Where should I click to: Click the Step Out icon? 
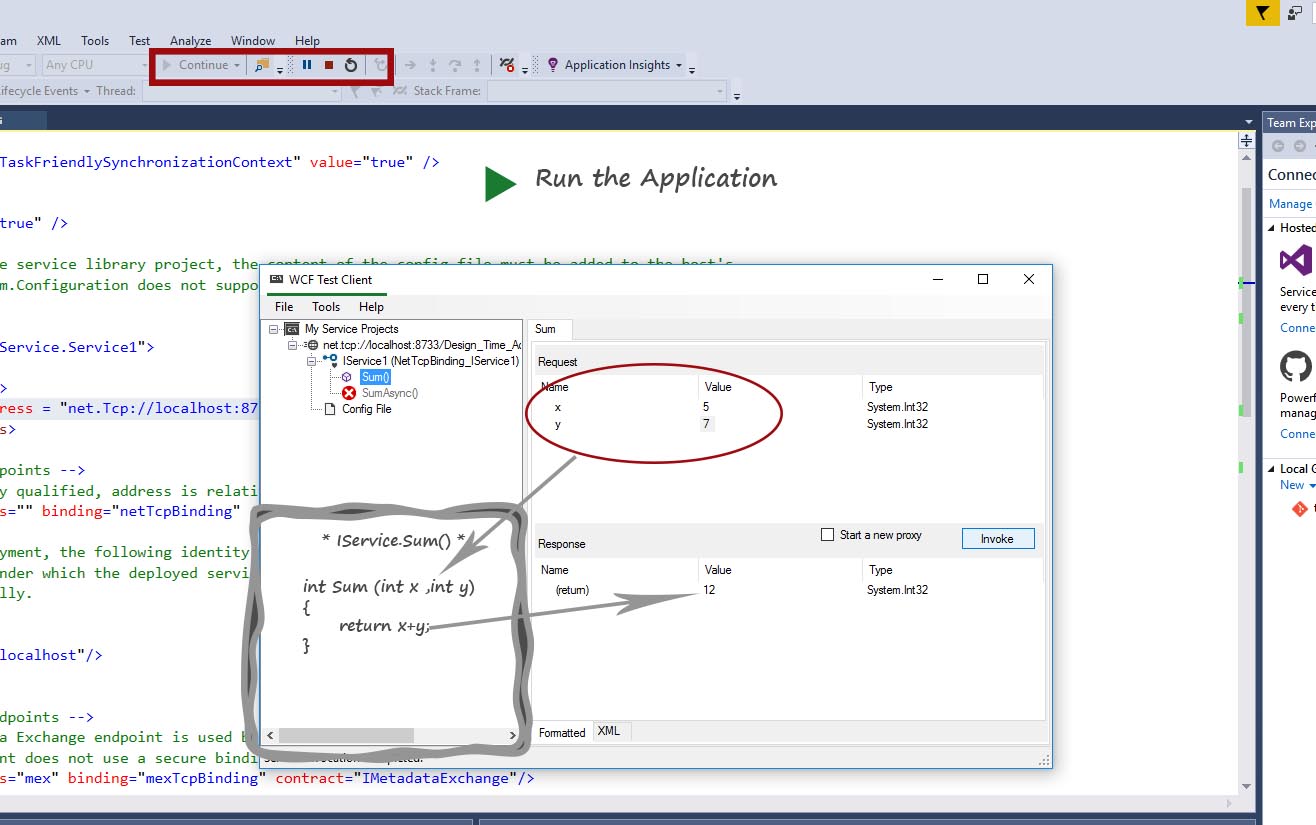(x=477, y=65)
